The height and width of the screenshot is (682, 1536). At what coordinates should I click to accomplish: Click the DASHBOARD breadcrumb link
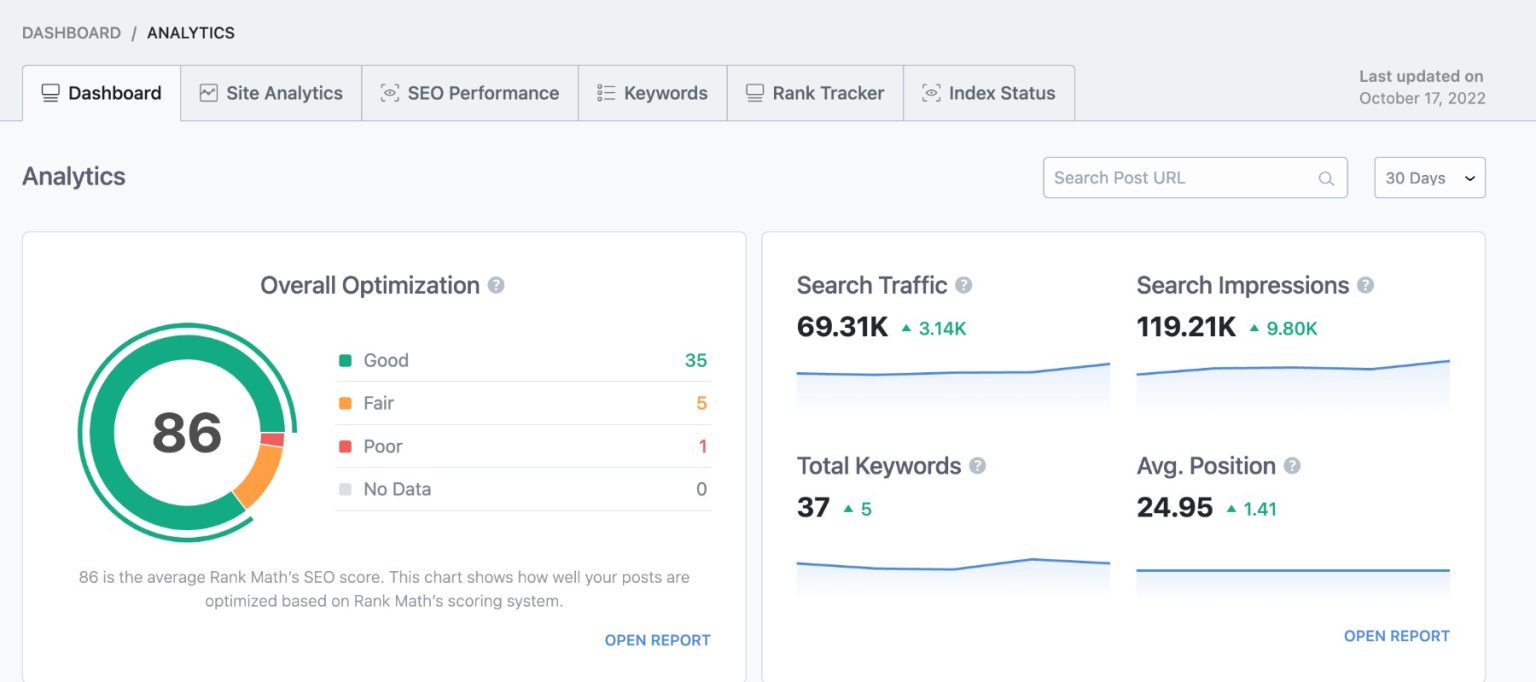71,33
